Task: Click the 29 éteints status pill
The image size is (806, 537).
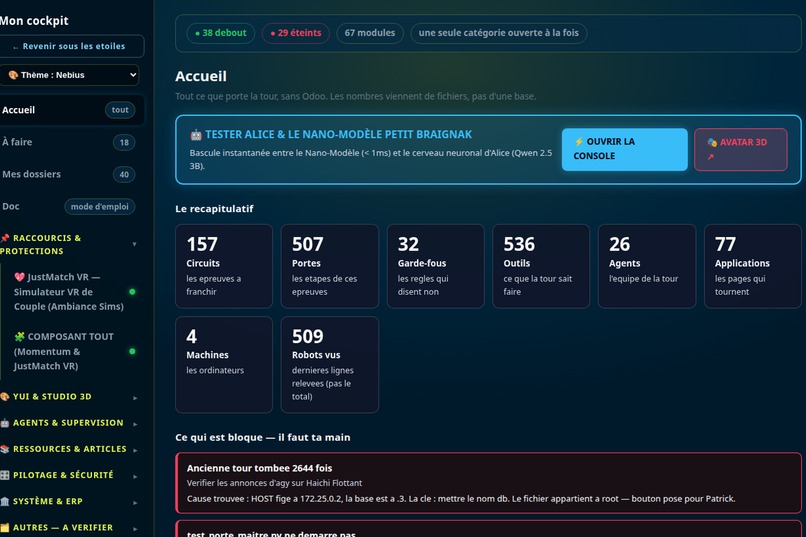Action: click(x=296, y=33)
